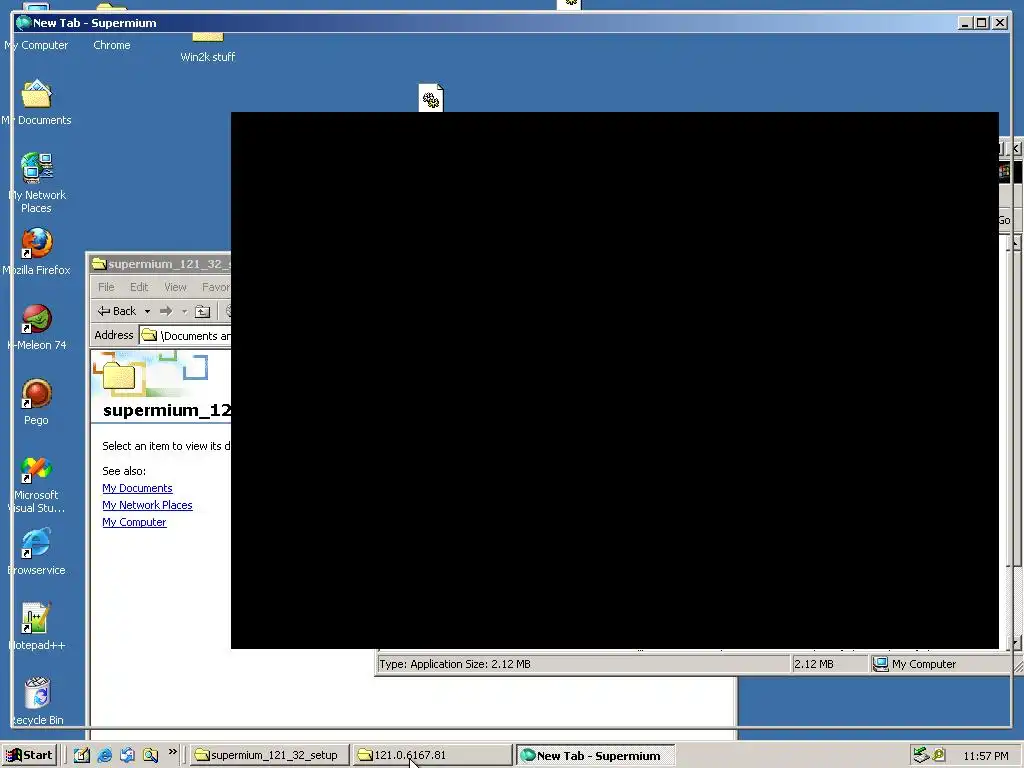This screenshot has width=1024, height=768.
Task: Click the folder icon in the supermium window title bar
Action: coord(99,264)
